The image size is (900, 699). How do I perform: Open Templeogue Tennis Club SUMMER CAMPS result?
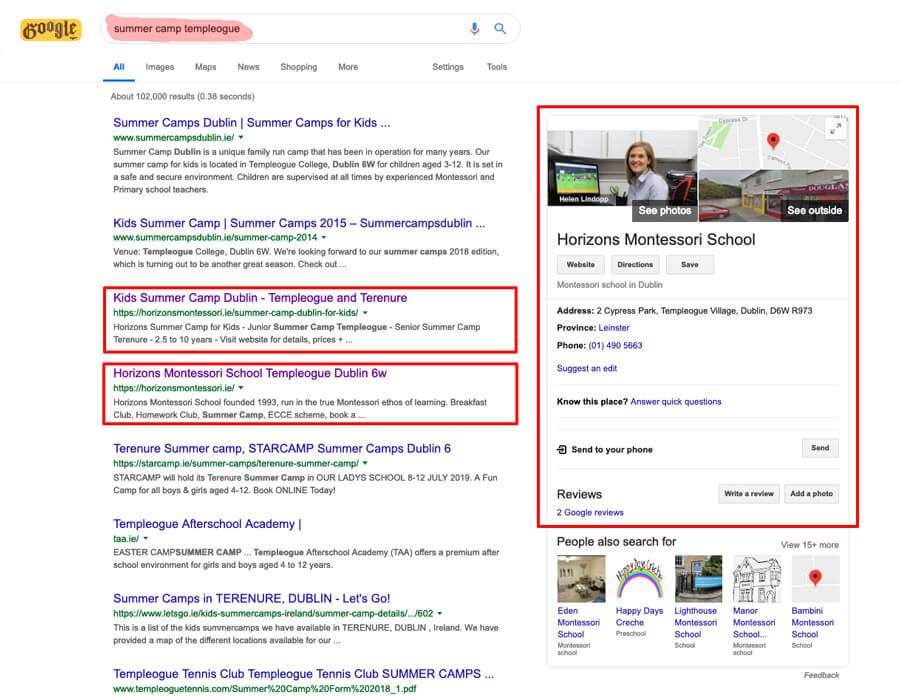click(x=303, y=674)
